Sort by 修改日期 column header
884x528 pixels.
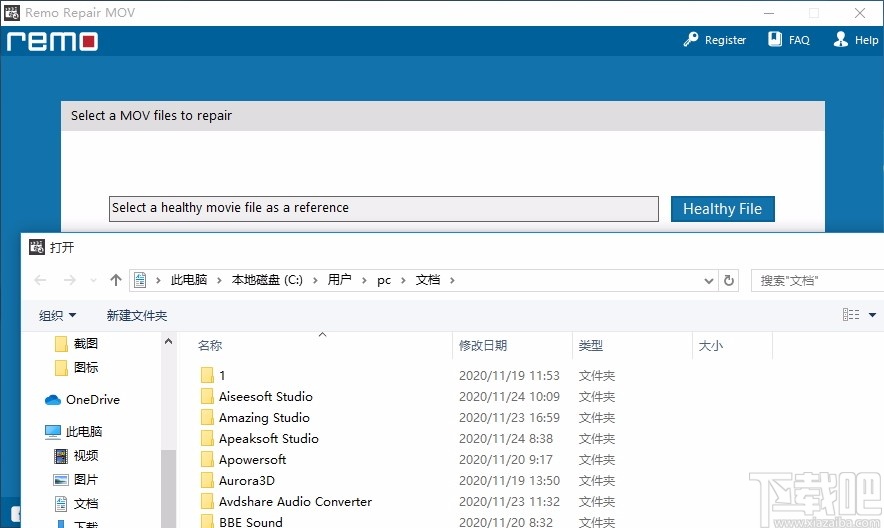click(483, 345)
